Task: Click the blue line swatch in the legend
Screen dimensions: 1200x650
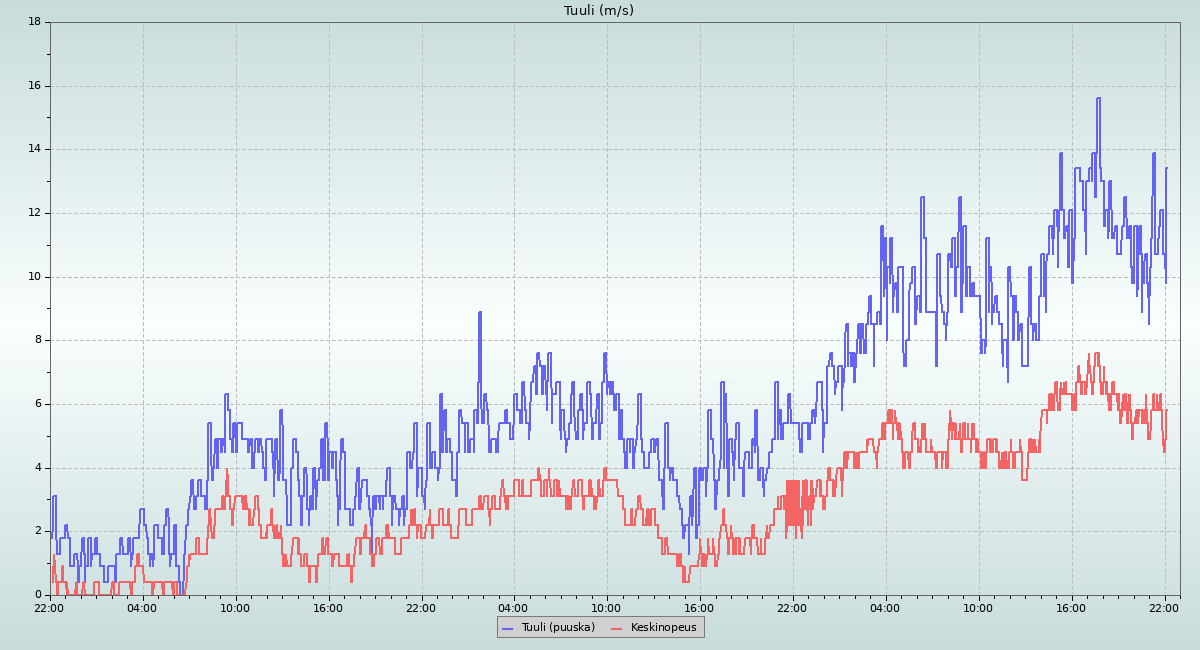Action: [508, 627]
